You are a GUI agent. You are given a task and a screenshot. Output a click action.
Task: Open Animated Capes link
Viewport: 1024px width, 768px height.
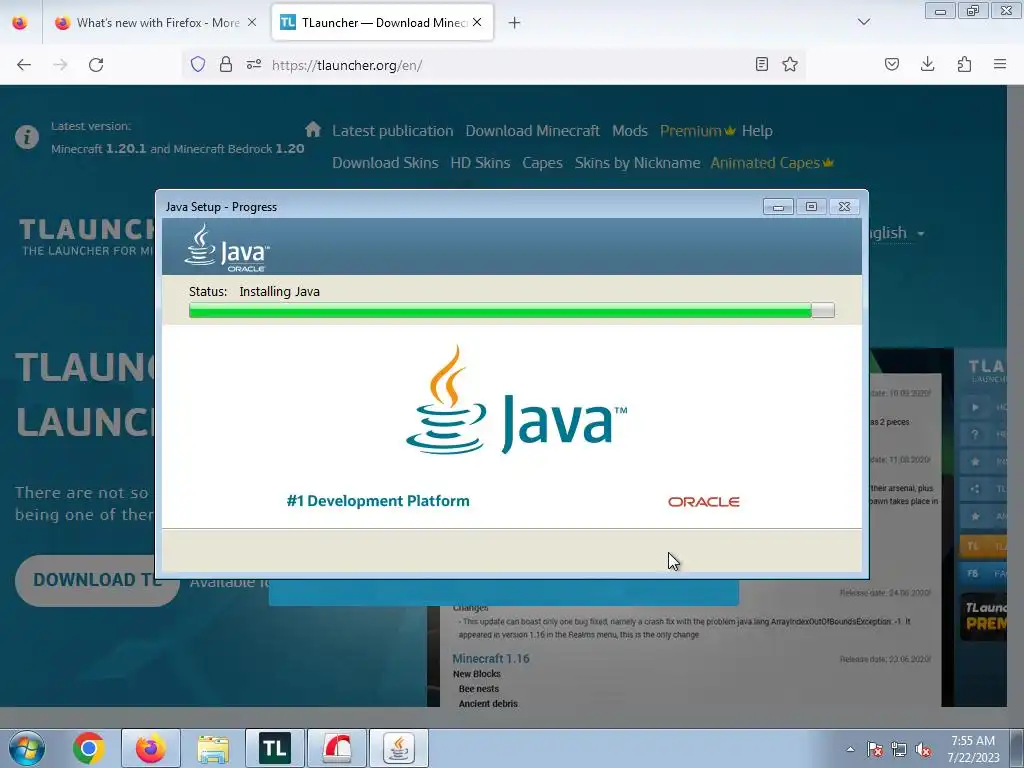tap(772, 163)
